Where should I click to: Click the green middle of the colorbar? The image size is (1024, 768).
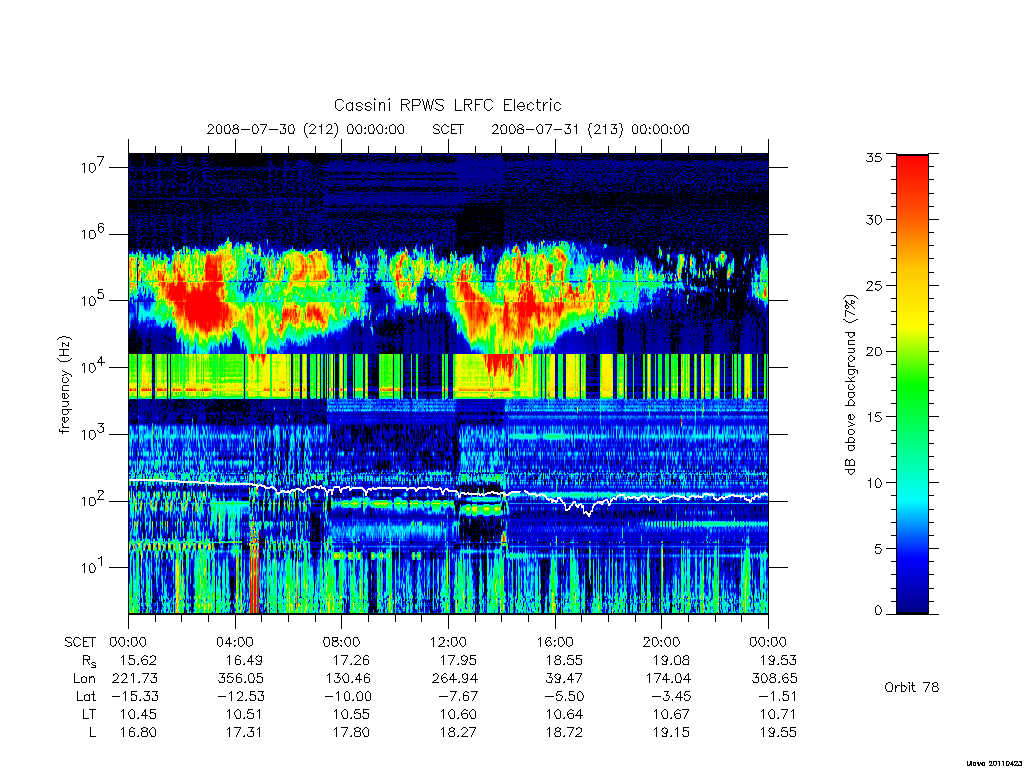pyautogui.click(x=912, y=385)
